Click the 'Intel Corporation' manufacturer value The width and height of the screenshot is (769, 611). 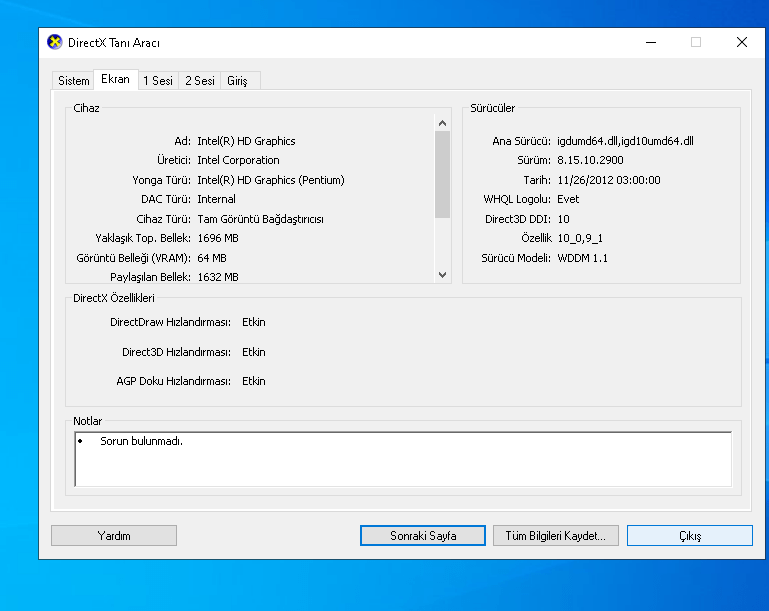(238, 160)
